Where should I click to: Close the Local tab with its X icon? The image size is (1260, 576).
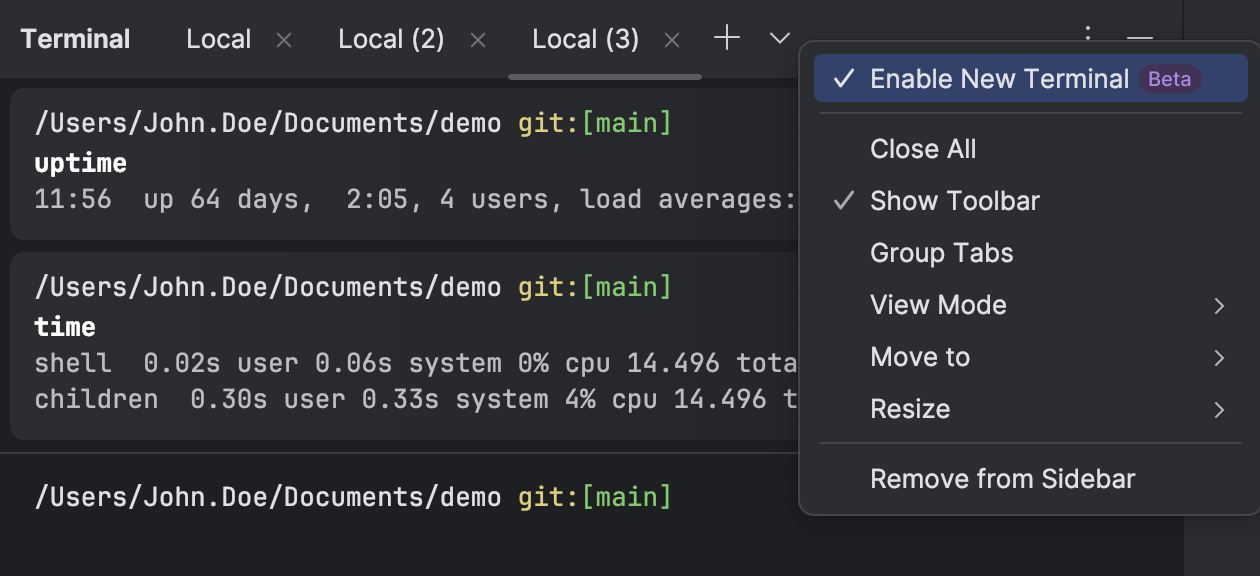[x=284, y=40]
